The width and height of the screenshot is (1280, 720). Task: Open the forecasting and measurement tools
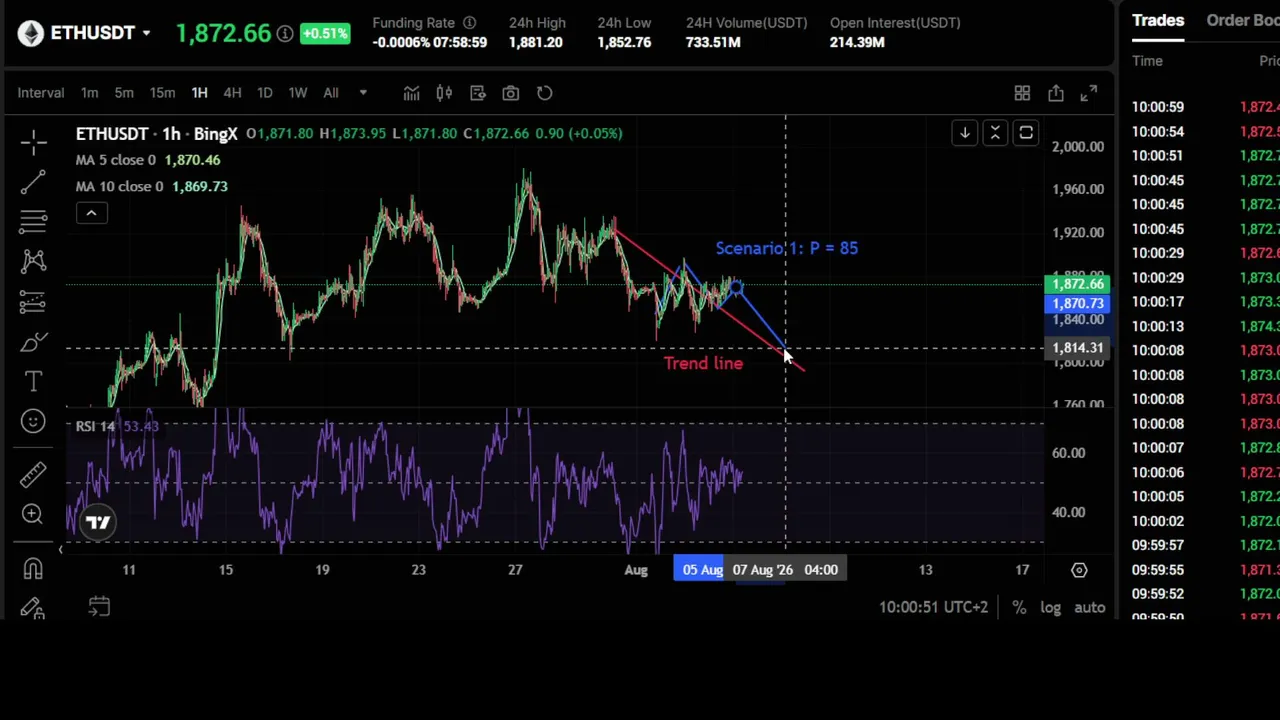[x=33, y=301]
